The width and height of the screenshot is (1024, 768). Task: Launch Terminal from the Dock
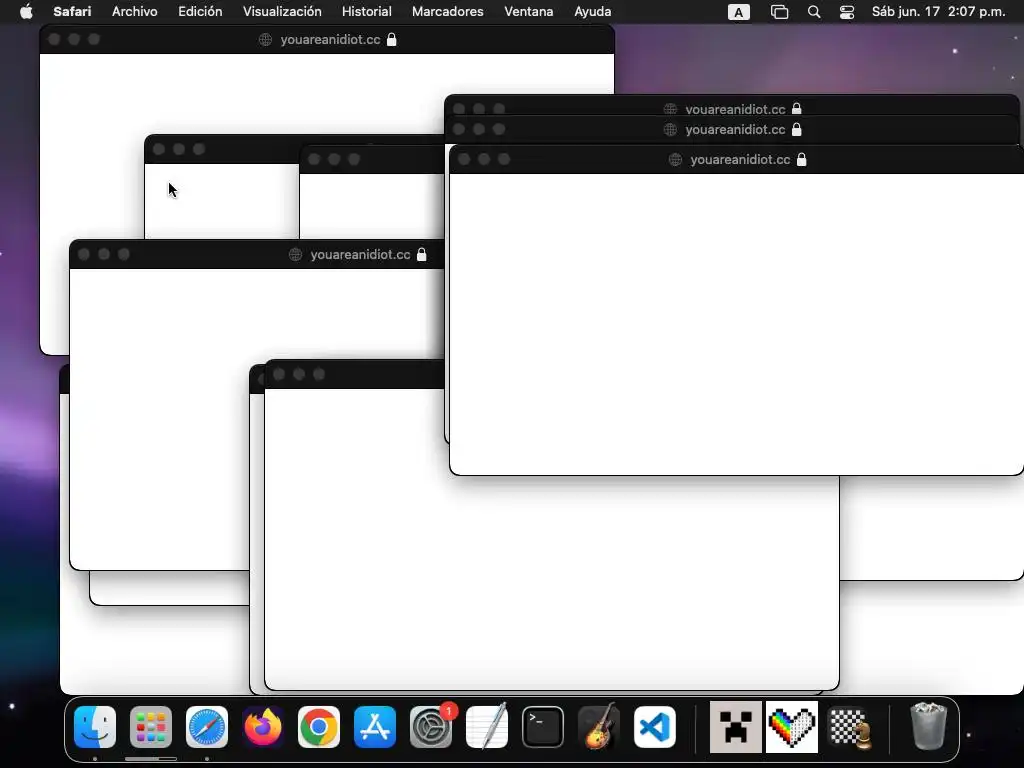click(543, 727)
